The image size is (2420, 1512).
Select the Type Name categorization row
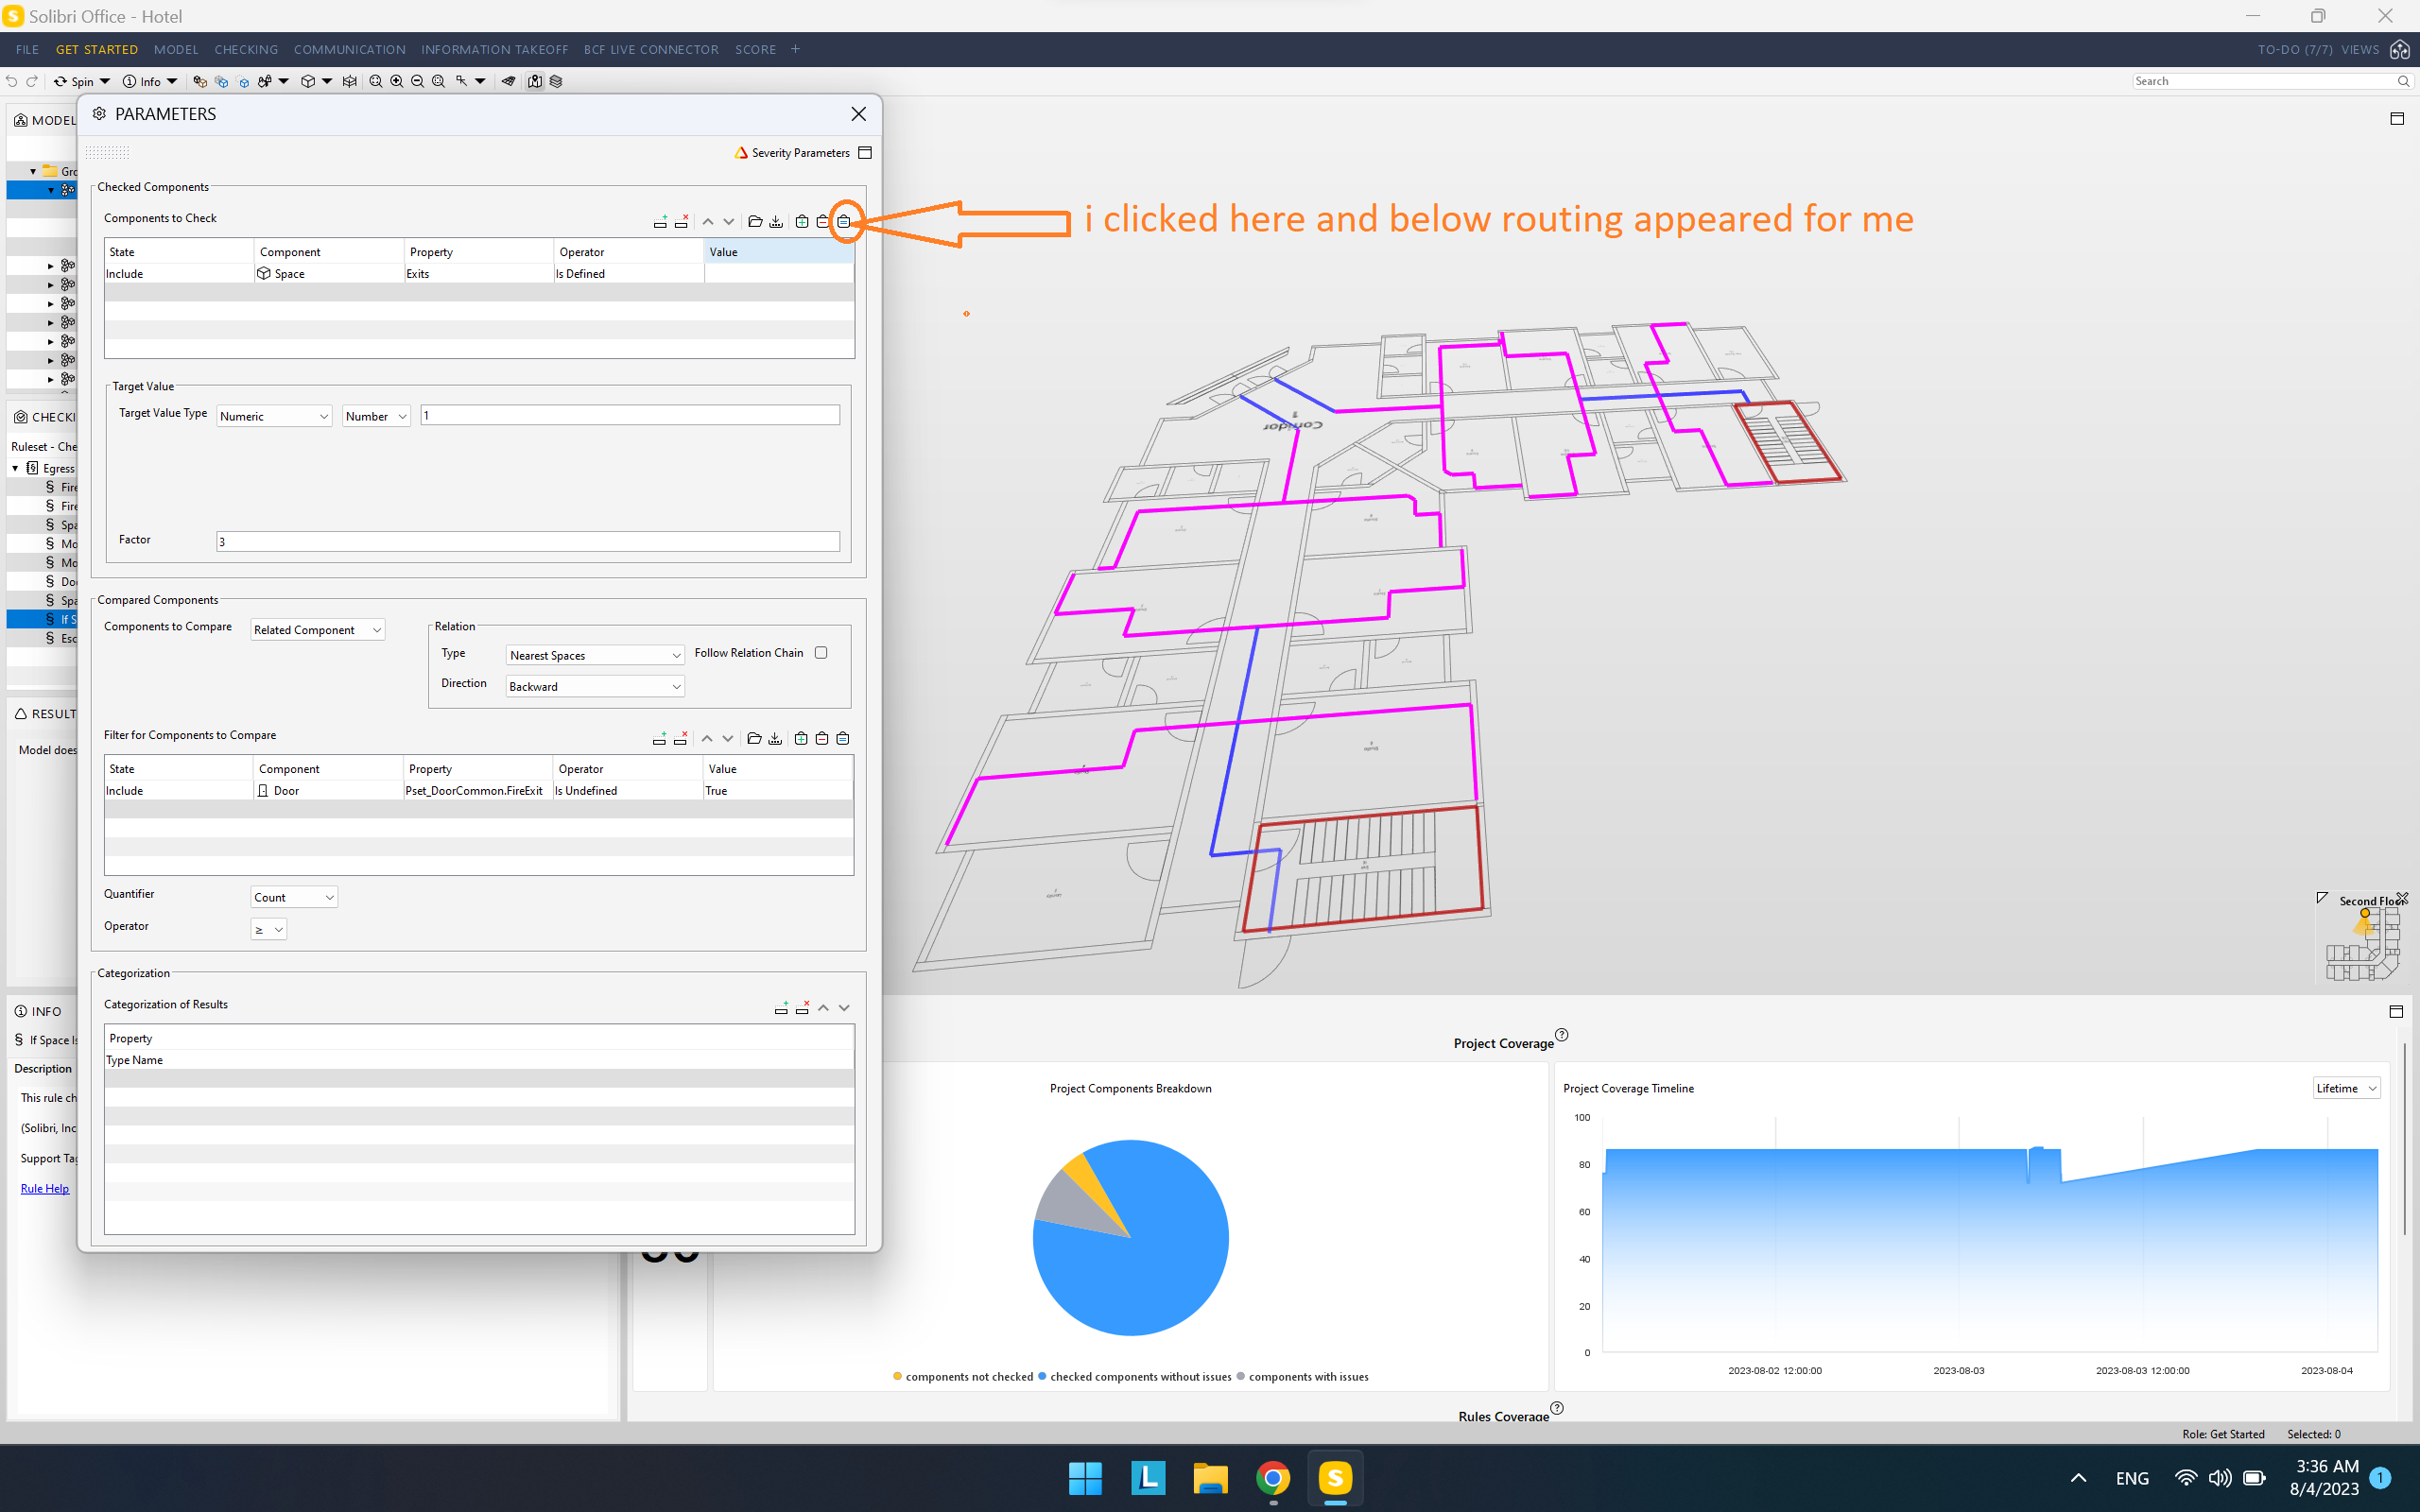point(479,1060)
